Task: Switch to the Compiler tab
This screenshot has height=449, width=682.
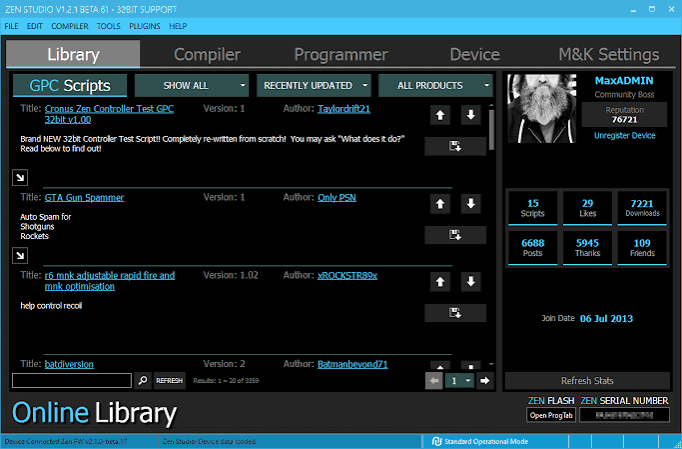Action: tap(207, 54)
